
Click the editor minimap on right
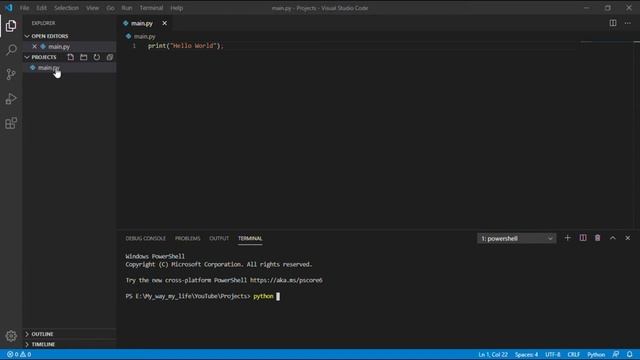[x=606, y=42]
